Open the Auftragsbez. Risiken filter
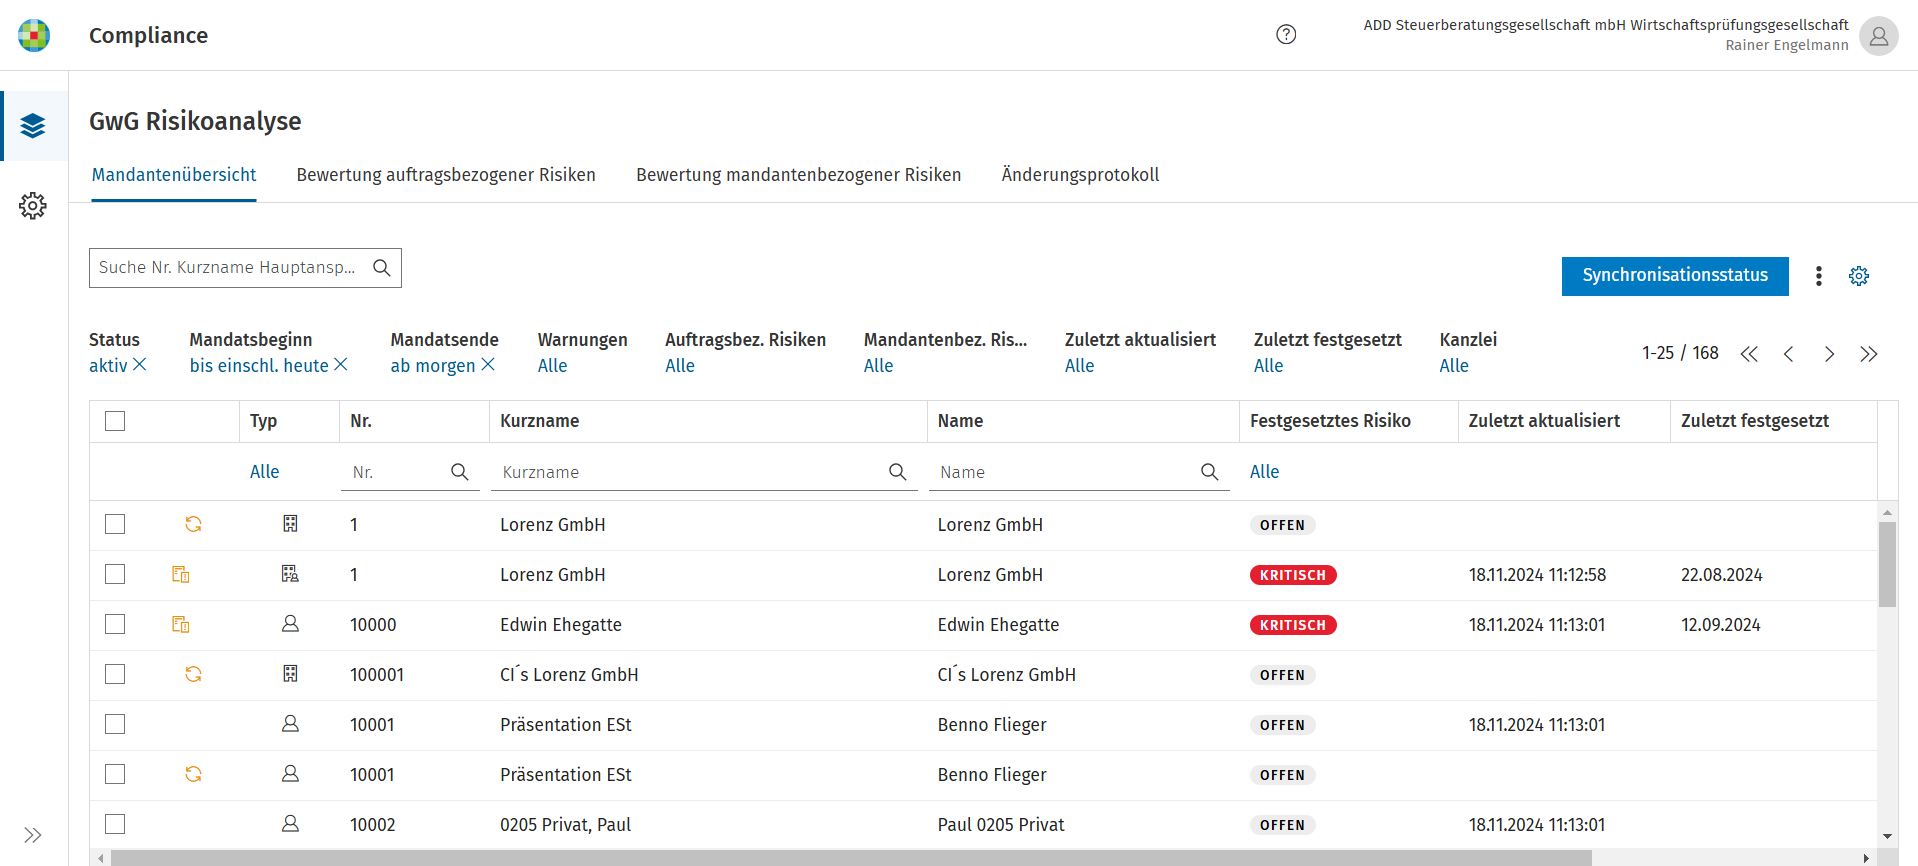 pos(680,366)
